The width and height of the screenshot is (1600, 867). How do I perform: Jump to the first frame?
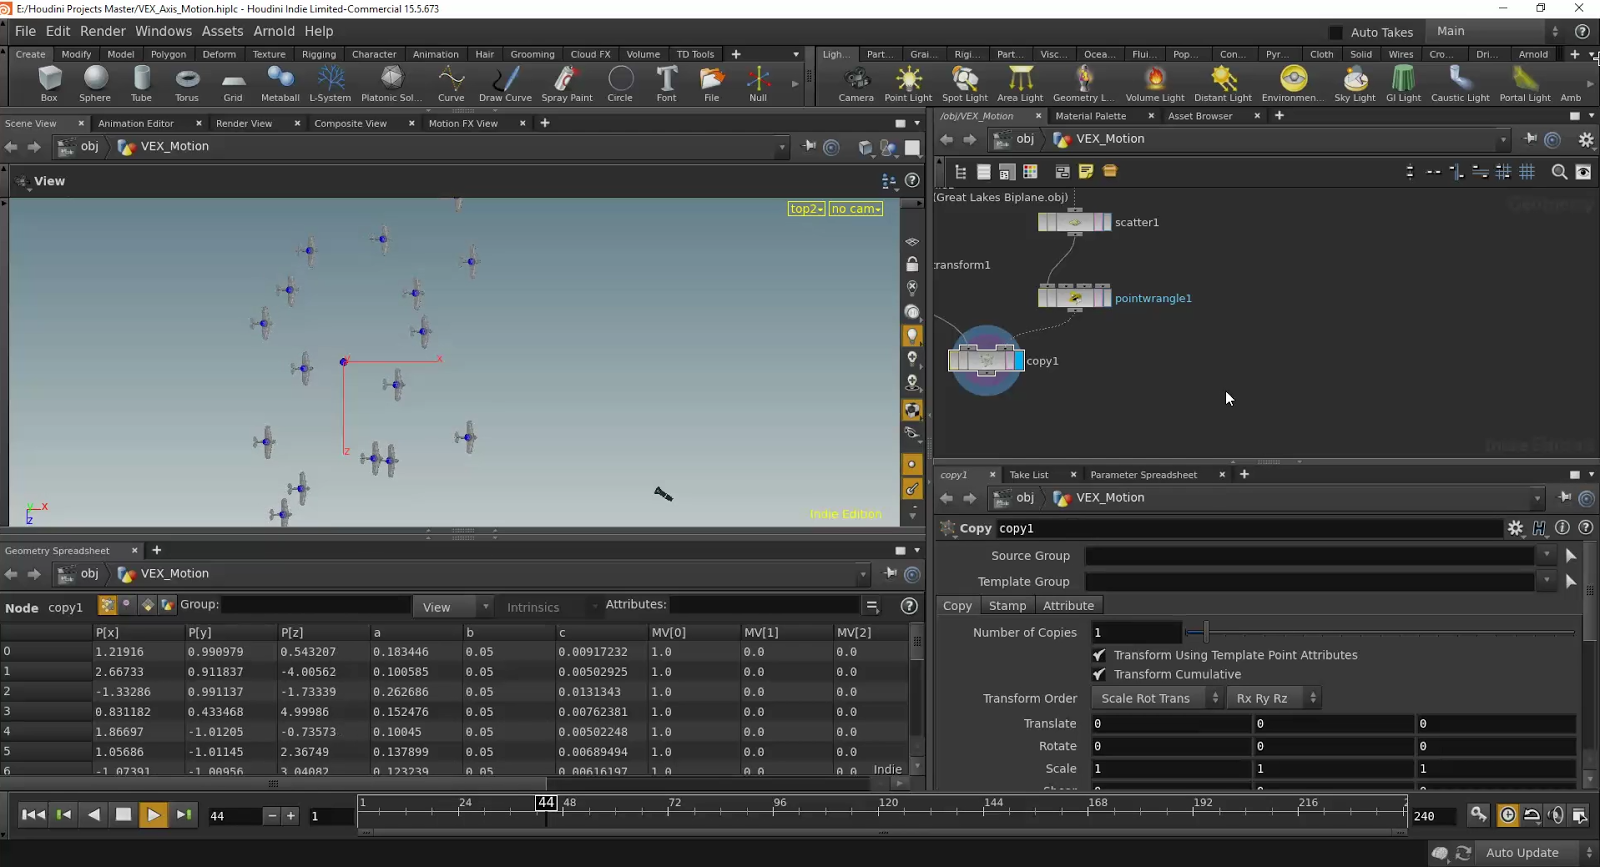33,815
